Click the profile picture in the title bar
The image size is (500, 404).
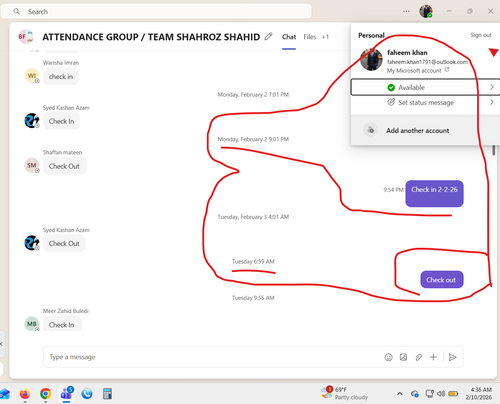(426, 11)
